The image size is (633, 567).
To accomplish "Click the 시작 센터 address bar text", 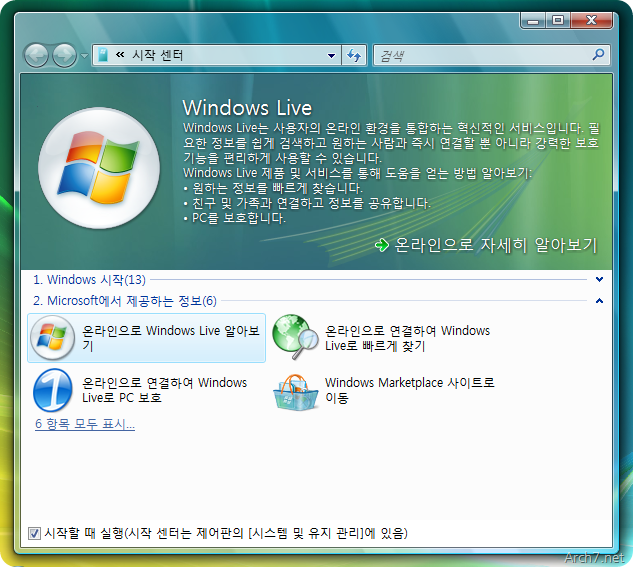I will coord(158,56).
